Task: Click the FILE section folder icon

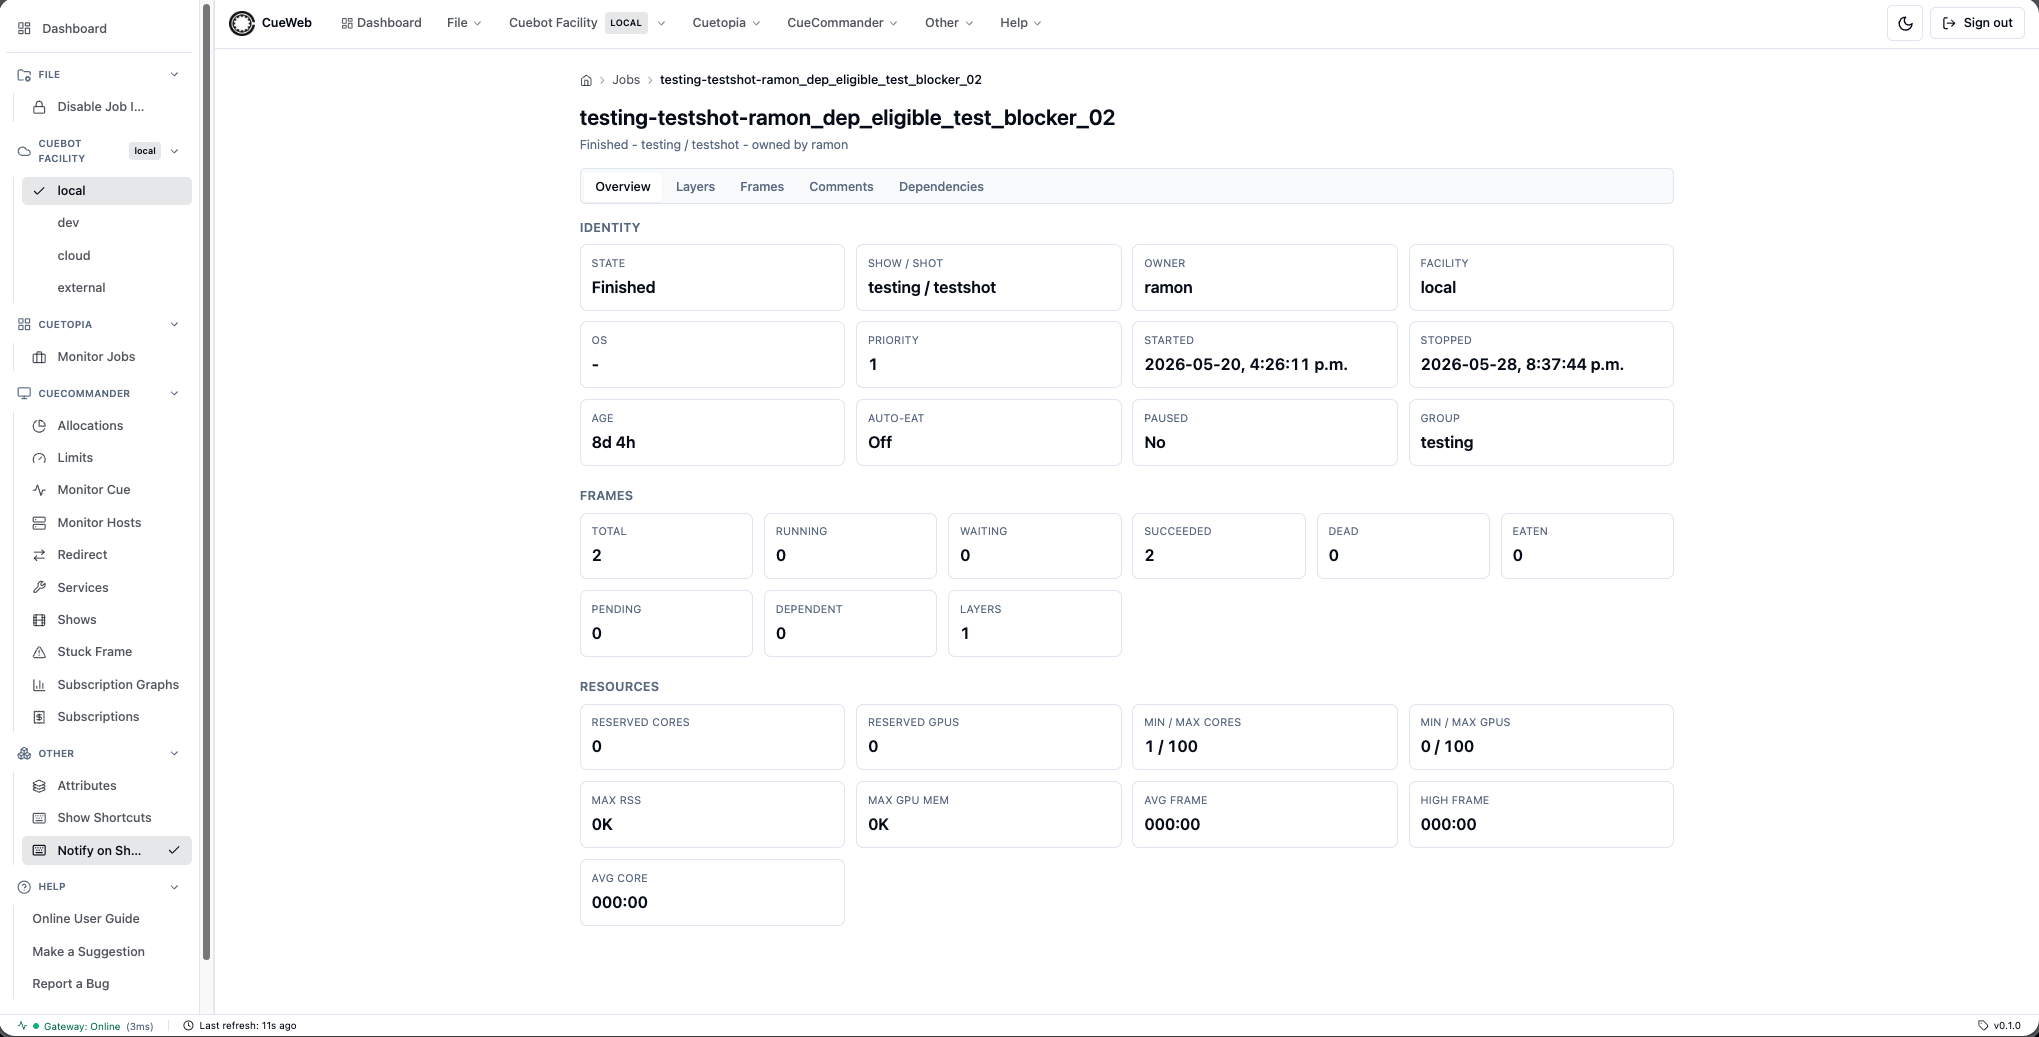Action: coord(24,75)
